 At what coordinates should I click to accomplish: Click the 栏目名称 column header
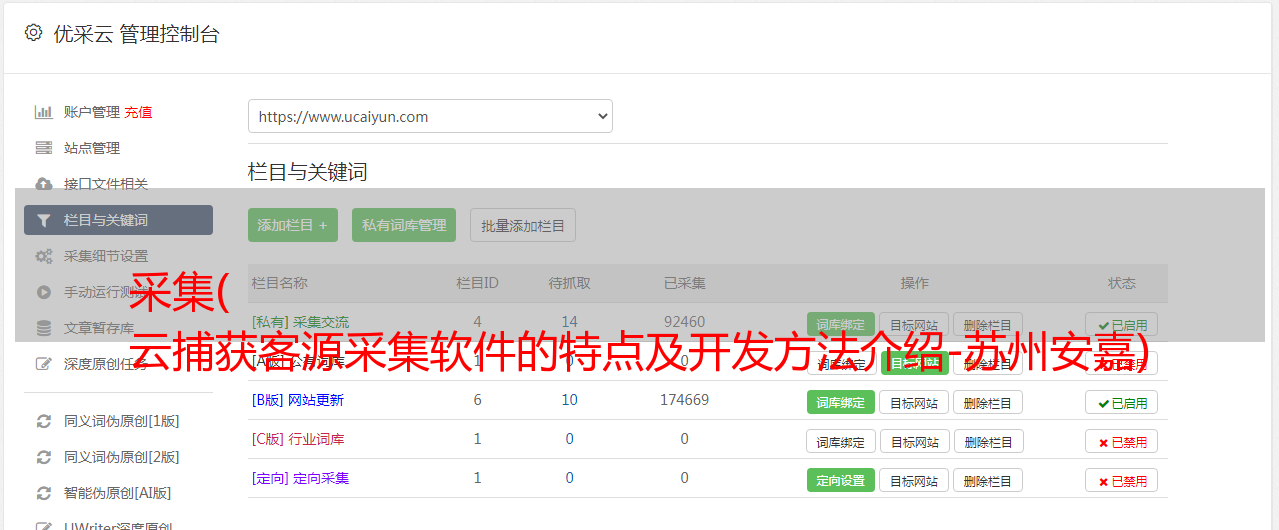pyautogui.click(x=279, y=283)
